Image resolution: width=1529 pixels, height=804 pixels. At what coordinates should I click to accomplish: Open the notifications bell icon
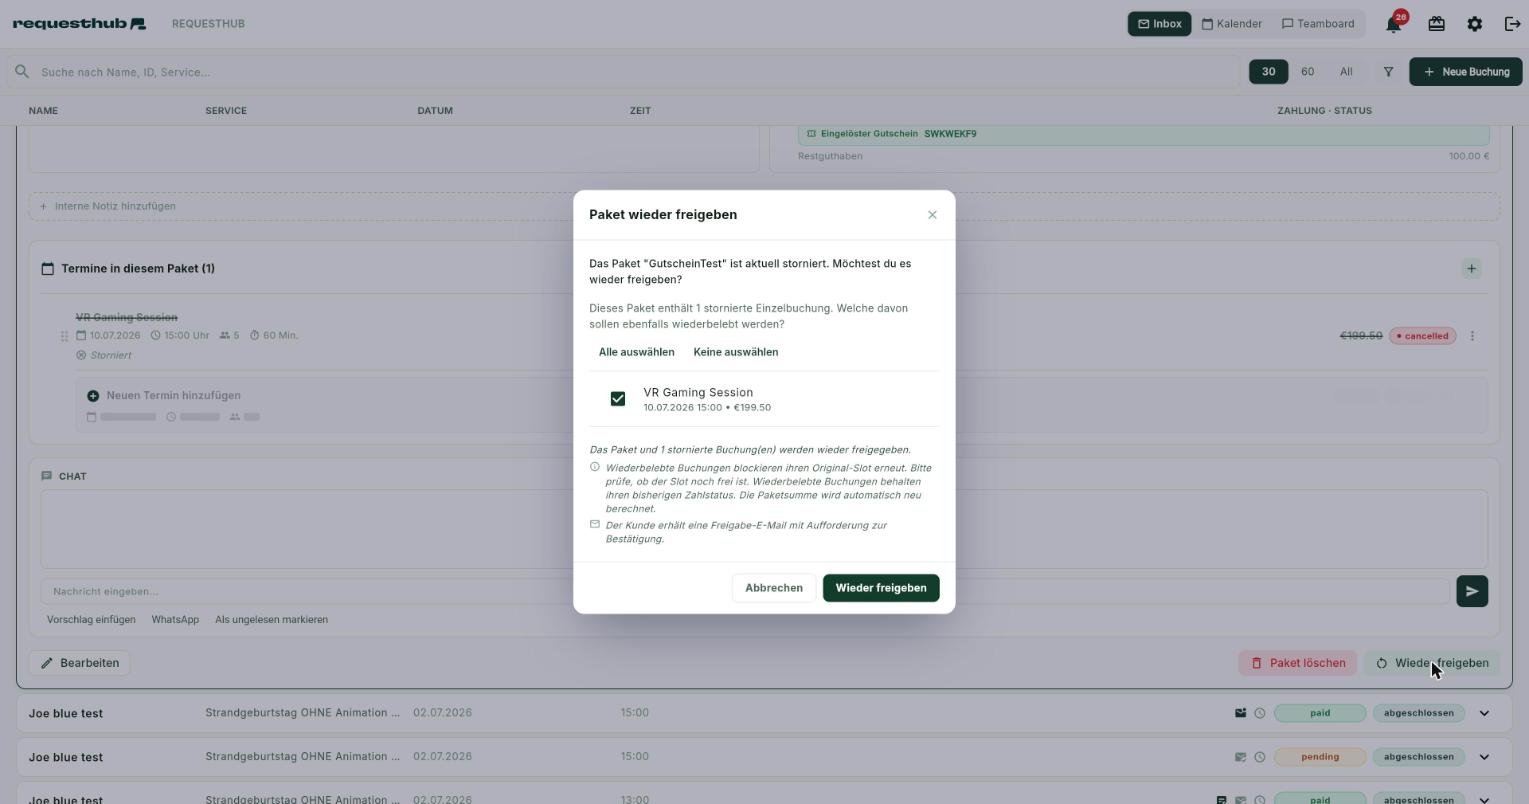1393,24
